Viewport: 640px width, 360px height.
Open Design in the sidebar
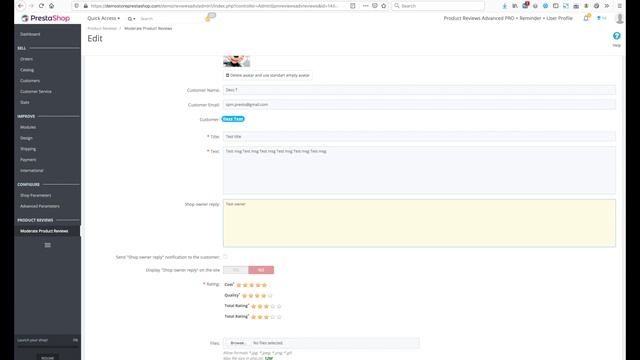tap(26, 138)
